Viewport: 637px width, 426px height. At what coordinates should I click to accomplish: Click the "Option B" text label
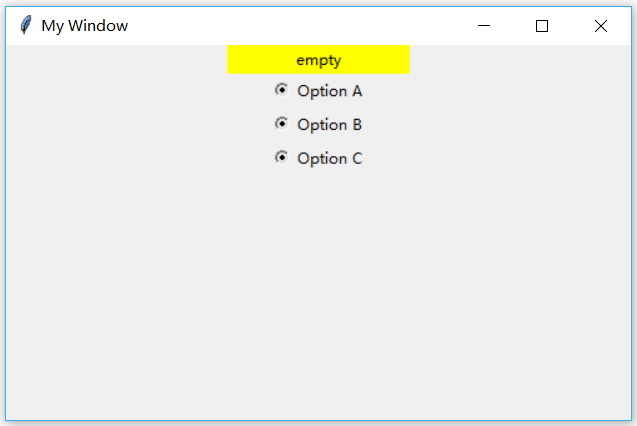point(329,125)
